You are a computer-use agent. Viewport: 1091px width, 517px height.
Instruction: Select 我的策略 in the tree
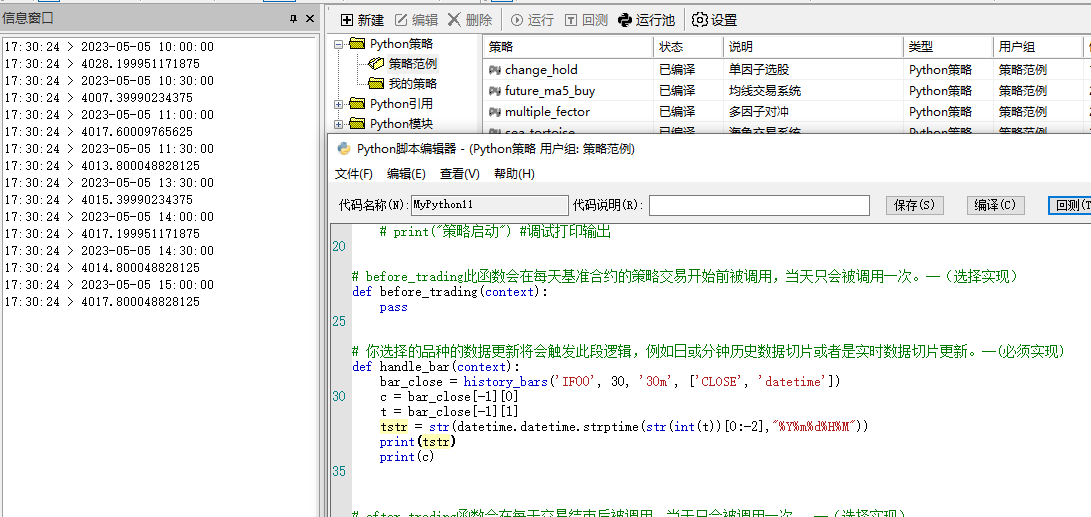[413, 83]
